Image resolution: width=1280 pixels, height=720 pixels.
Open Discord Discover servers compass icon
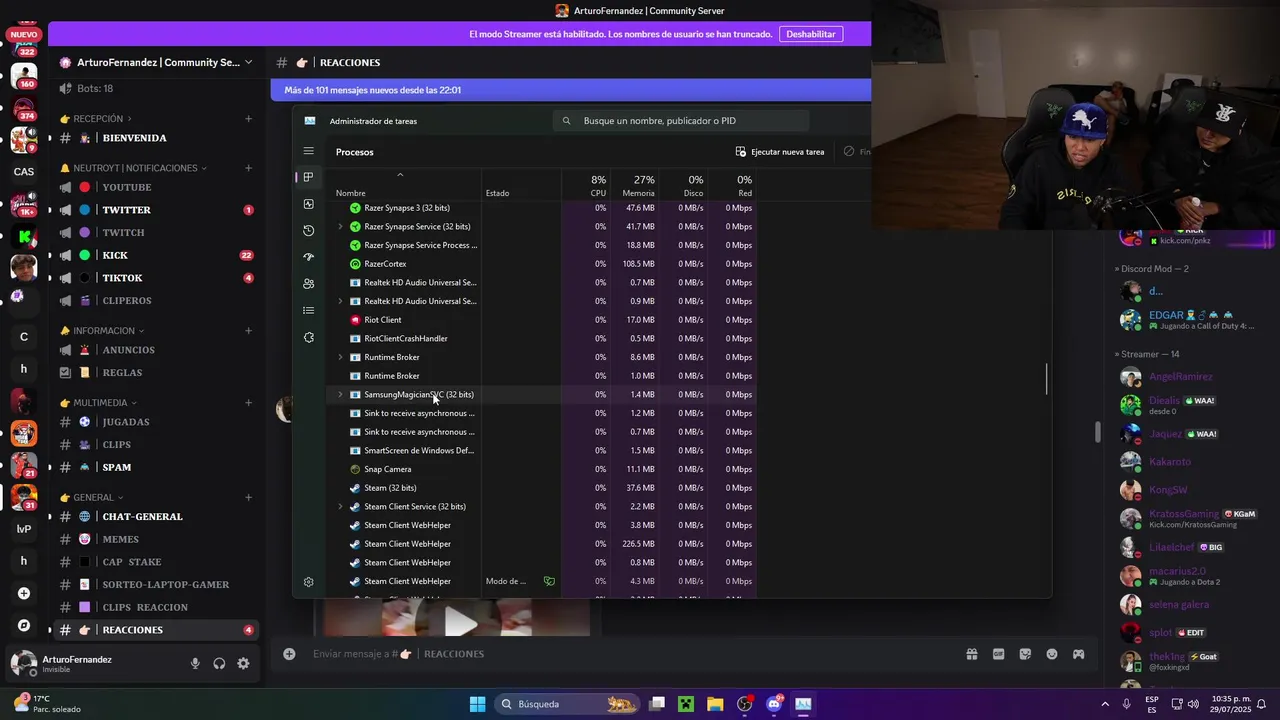coord(24,625)
